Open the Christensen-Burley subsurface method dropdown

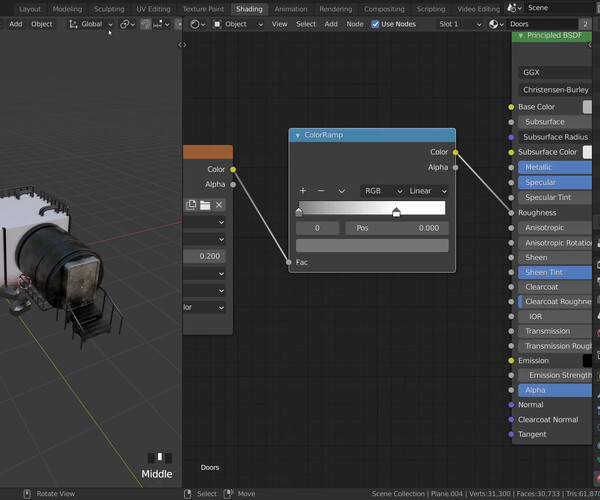point(555,90)
